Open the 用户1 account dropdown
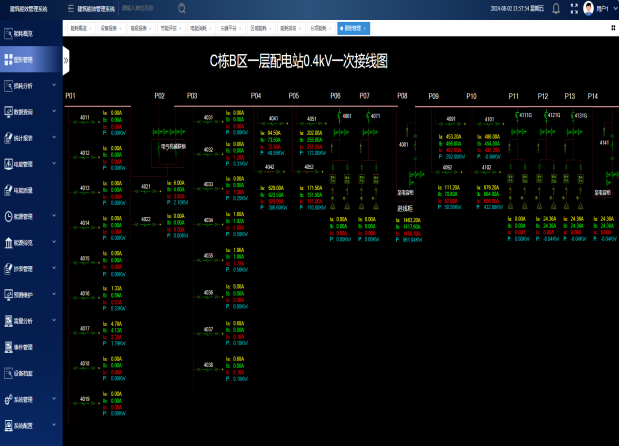The height and width of the screenshot is (446, 619). click(x=603, y=8)
